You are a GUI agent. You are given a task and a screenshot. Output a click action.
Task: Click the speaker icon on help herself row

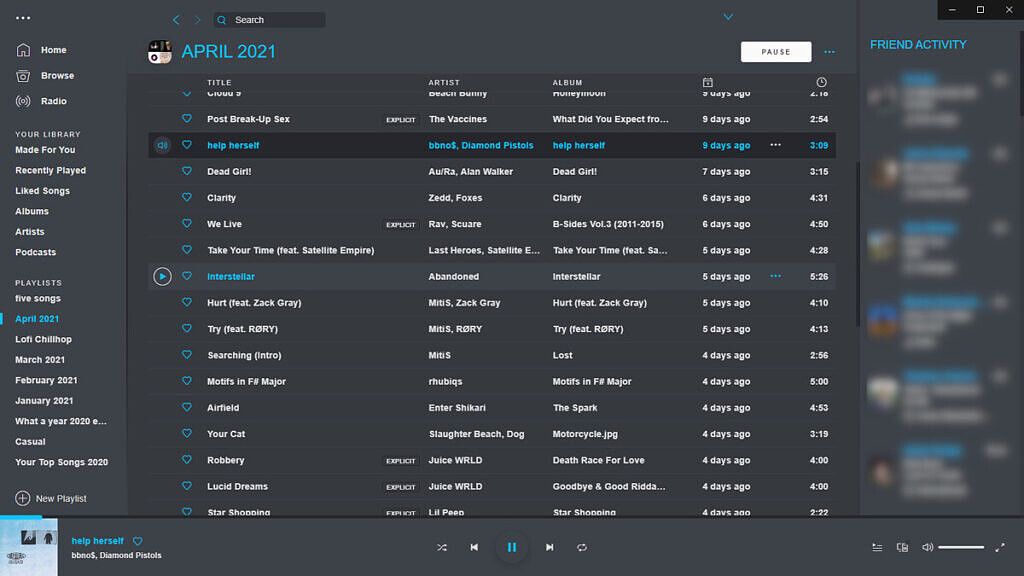pyautogui.click(x=162, y=145)
